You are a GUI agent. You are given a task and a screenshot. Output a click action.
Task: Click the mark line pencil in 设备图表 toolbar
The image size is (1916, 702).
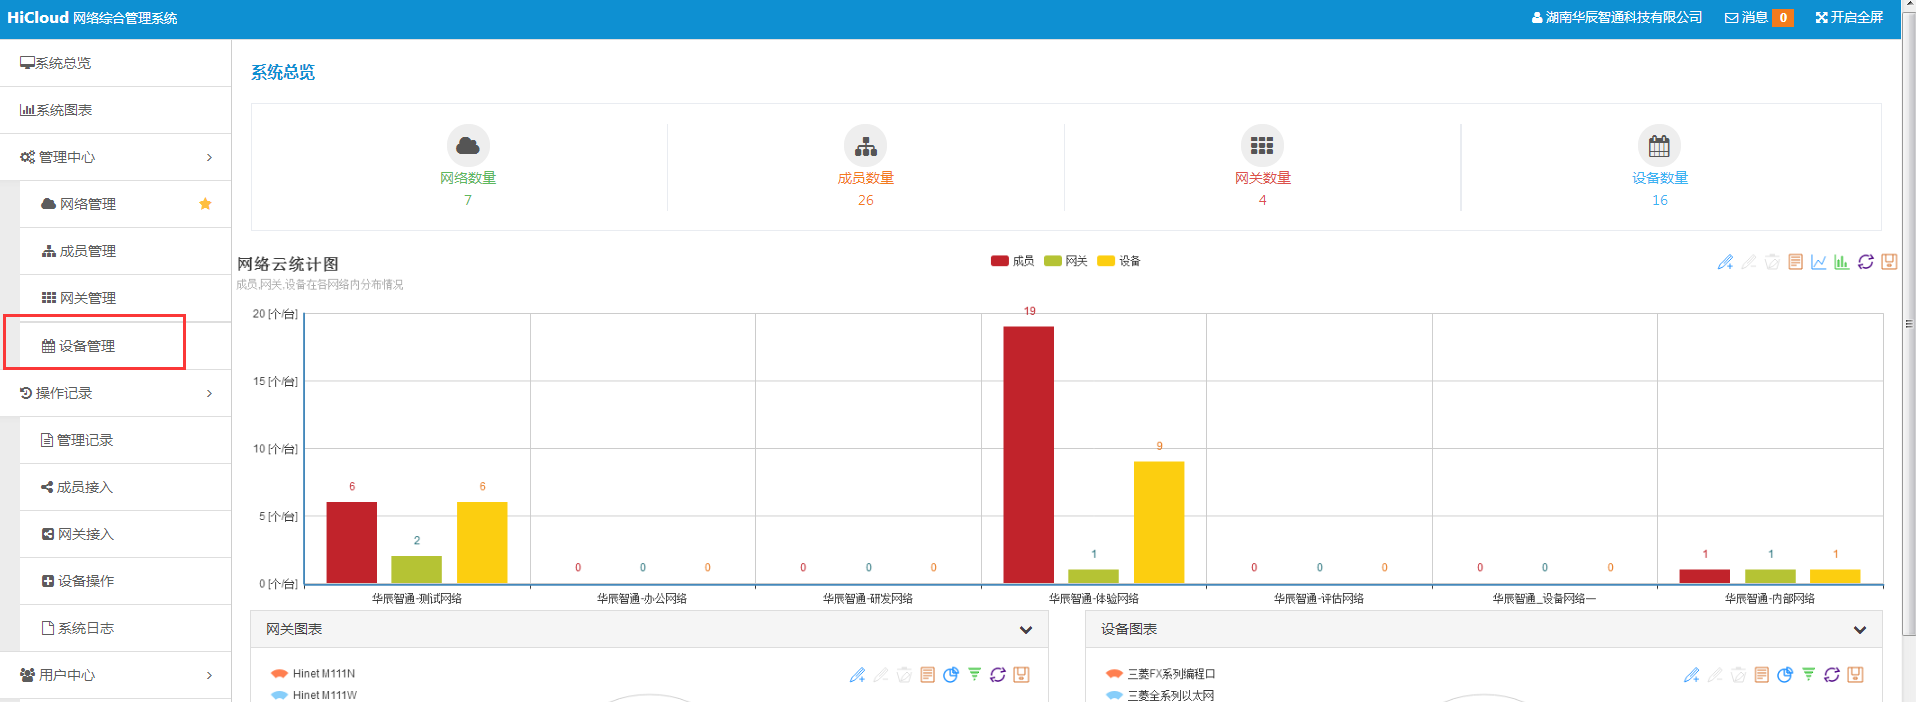coord(1691,675)
